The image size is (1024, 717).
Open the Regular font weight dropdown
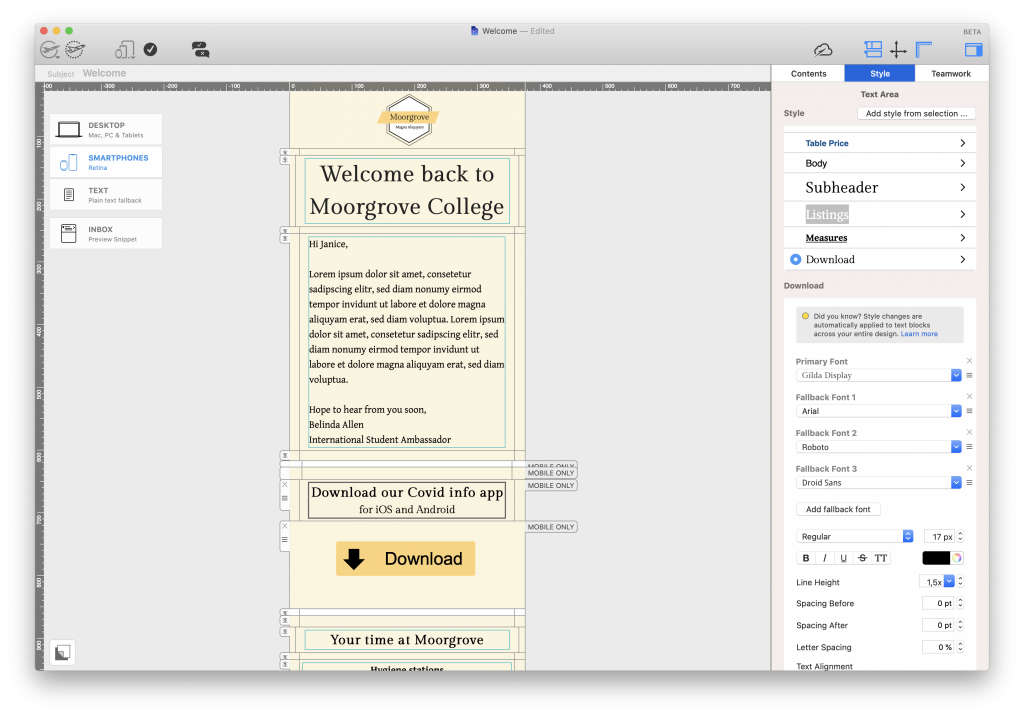(x=854, y=536)
